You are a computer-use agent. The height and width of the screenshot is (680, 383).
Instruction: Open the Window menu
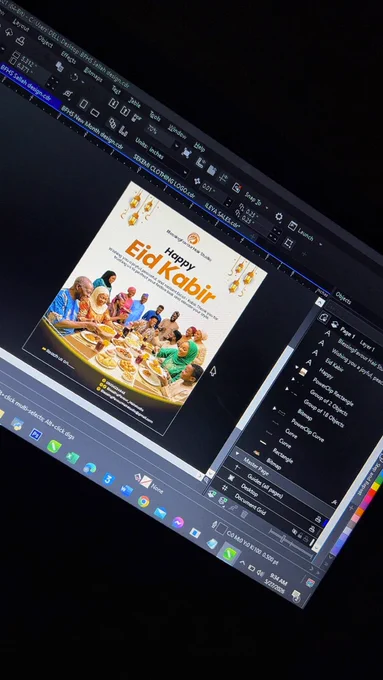tap(177, 131)
